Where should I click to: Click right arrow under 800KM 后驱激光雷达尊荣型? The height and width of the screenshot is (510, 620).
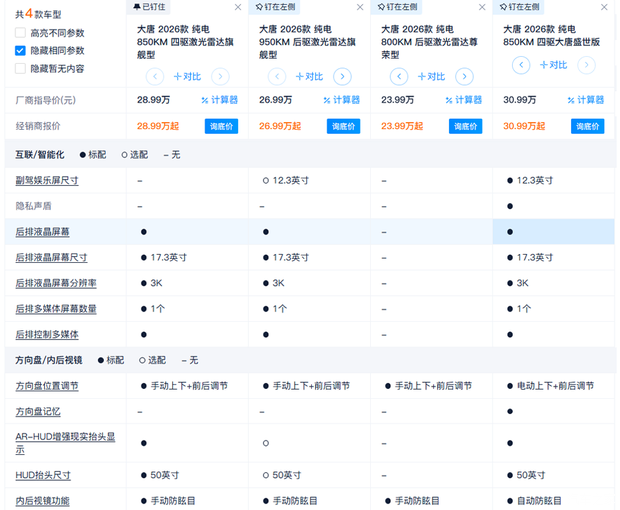[464, 76]
